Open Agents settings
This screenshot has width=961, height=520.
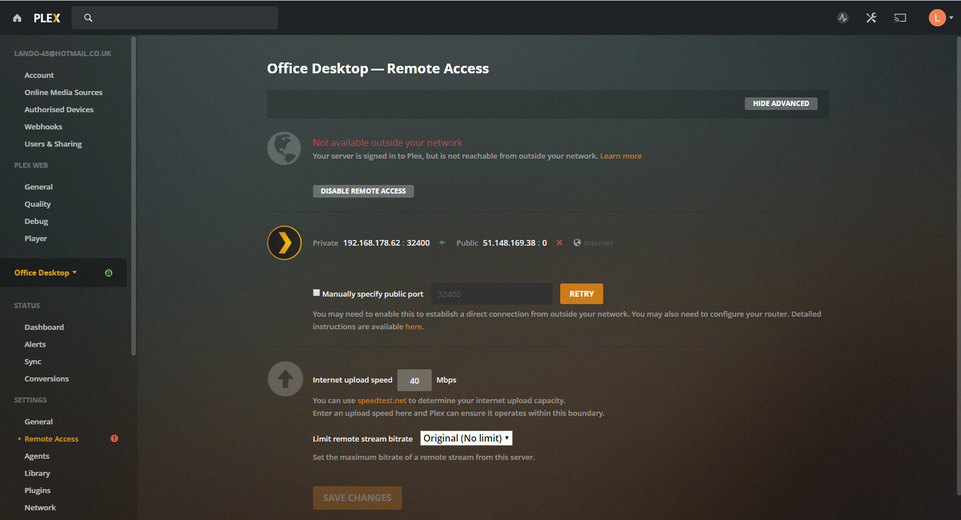(x=37, y=456)
